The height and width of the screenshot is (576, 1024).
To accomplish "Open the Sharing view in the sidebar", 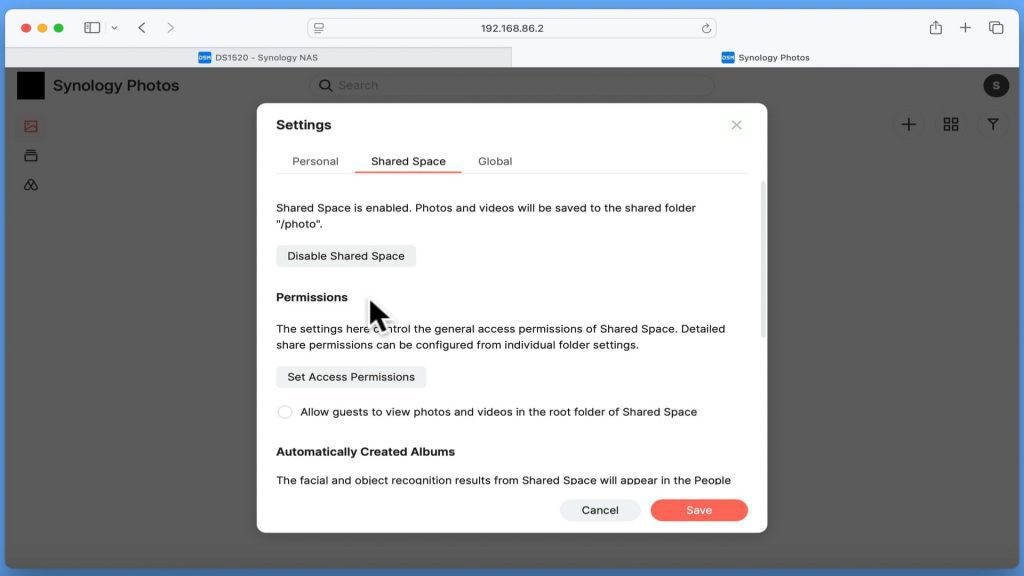I will (31, 185).
